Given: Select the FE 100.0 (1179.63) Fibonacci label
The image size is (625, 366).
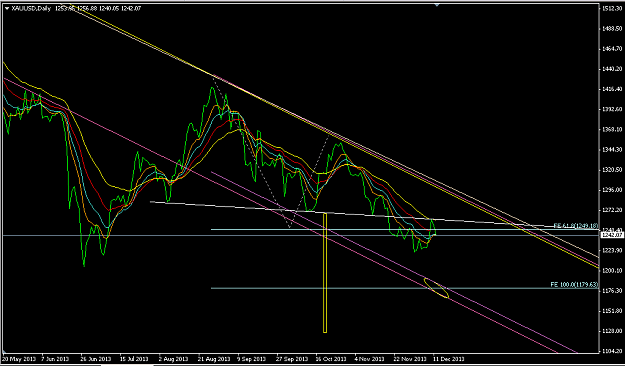Looking at the screenshot, I should coord(574,285).
